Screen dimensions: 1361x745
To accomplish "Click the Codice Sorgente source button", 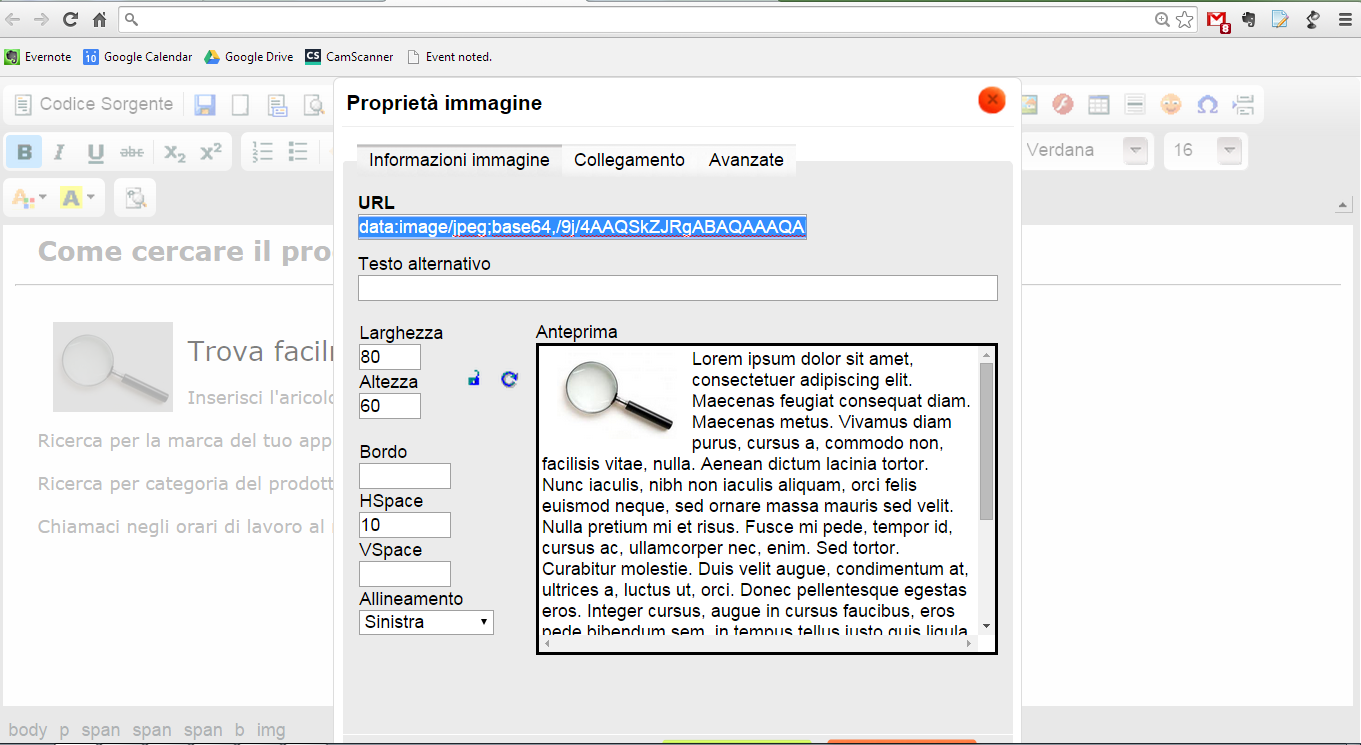I will tap(94, 105).
